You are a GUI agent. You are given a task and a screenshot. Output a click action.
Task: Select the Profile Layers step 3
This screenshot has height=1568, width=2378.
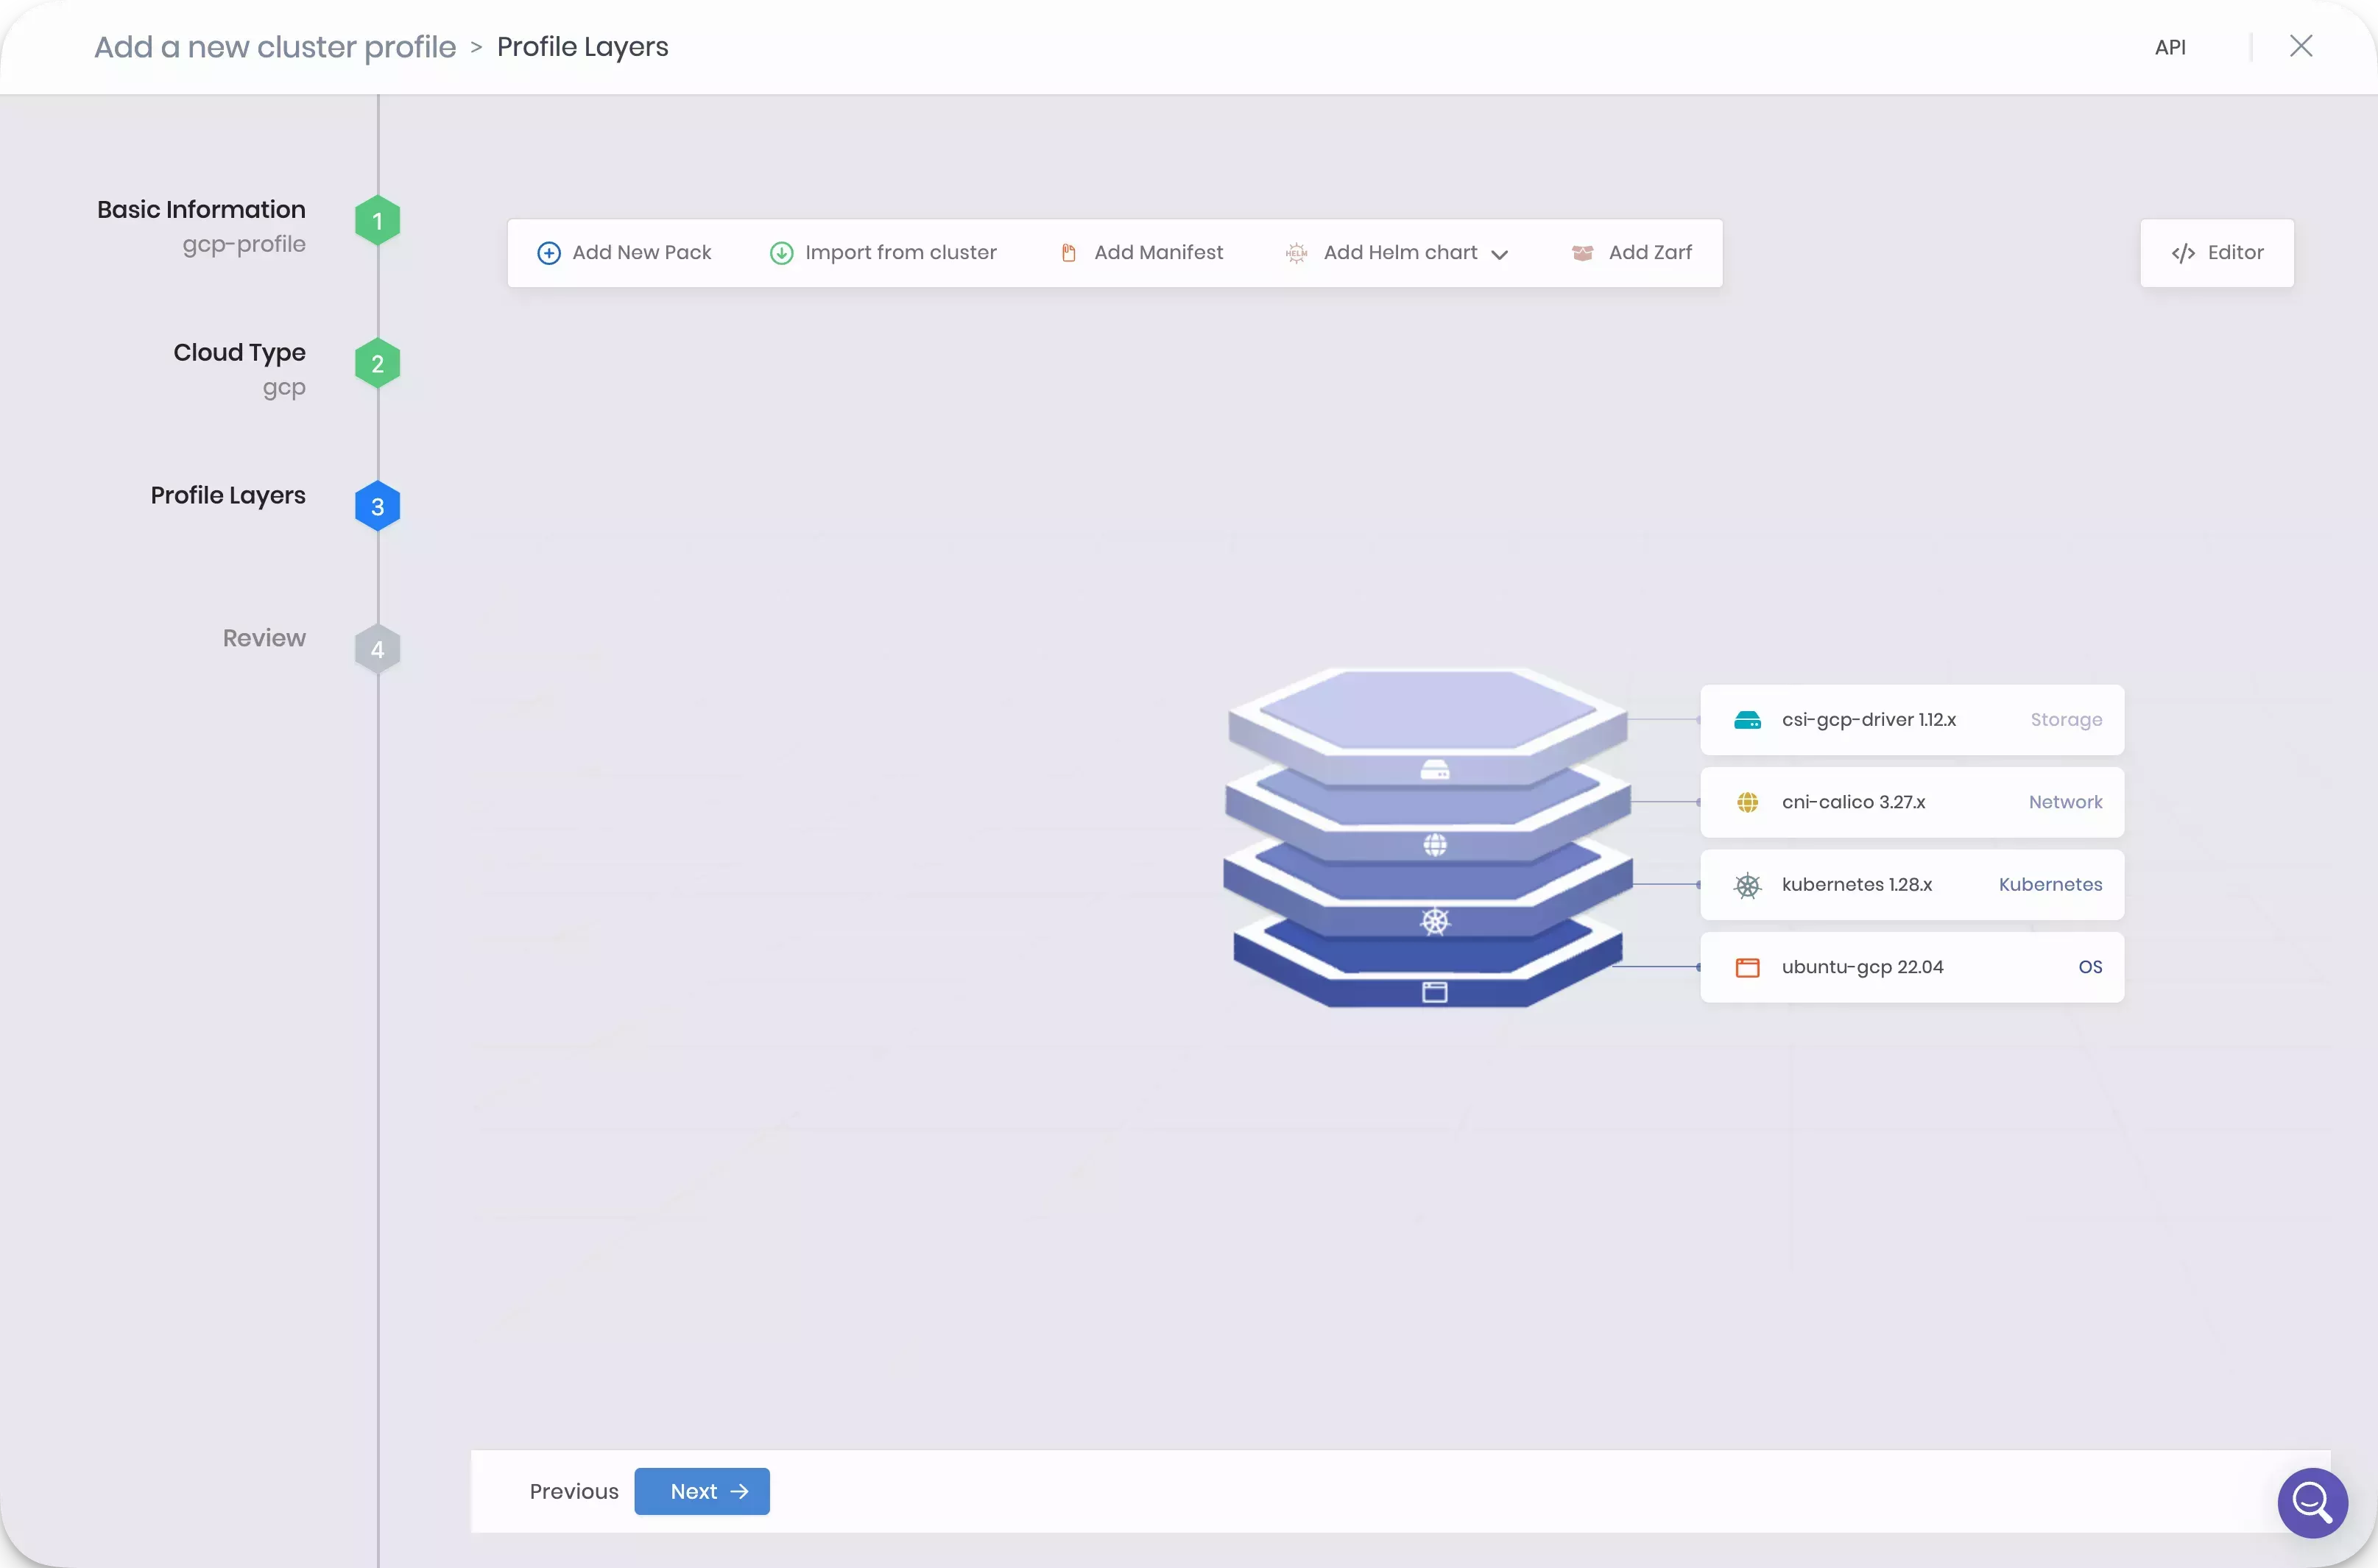(376, 506)
